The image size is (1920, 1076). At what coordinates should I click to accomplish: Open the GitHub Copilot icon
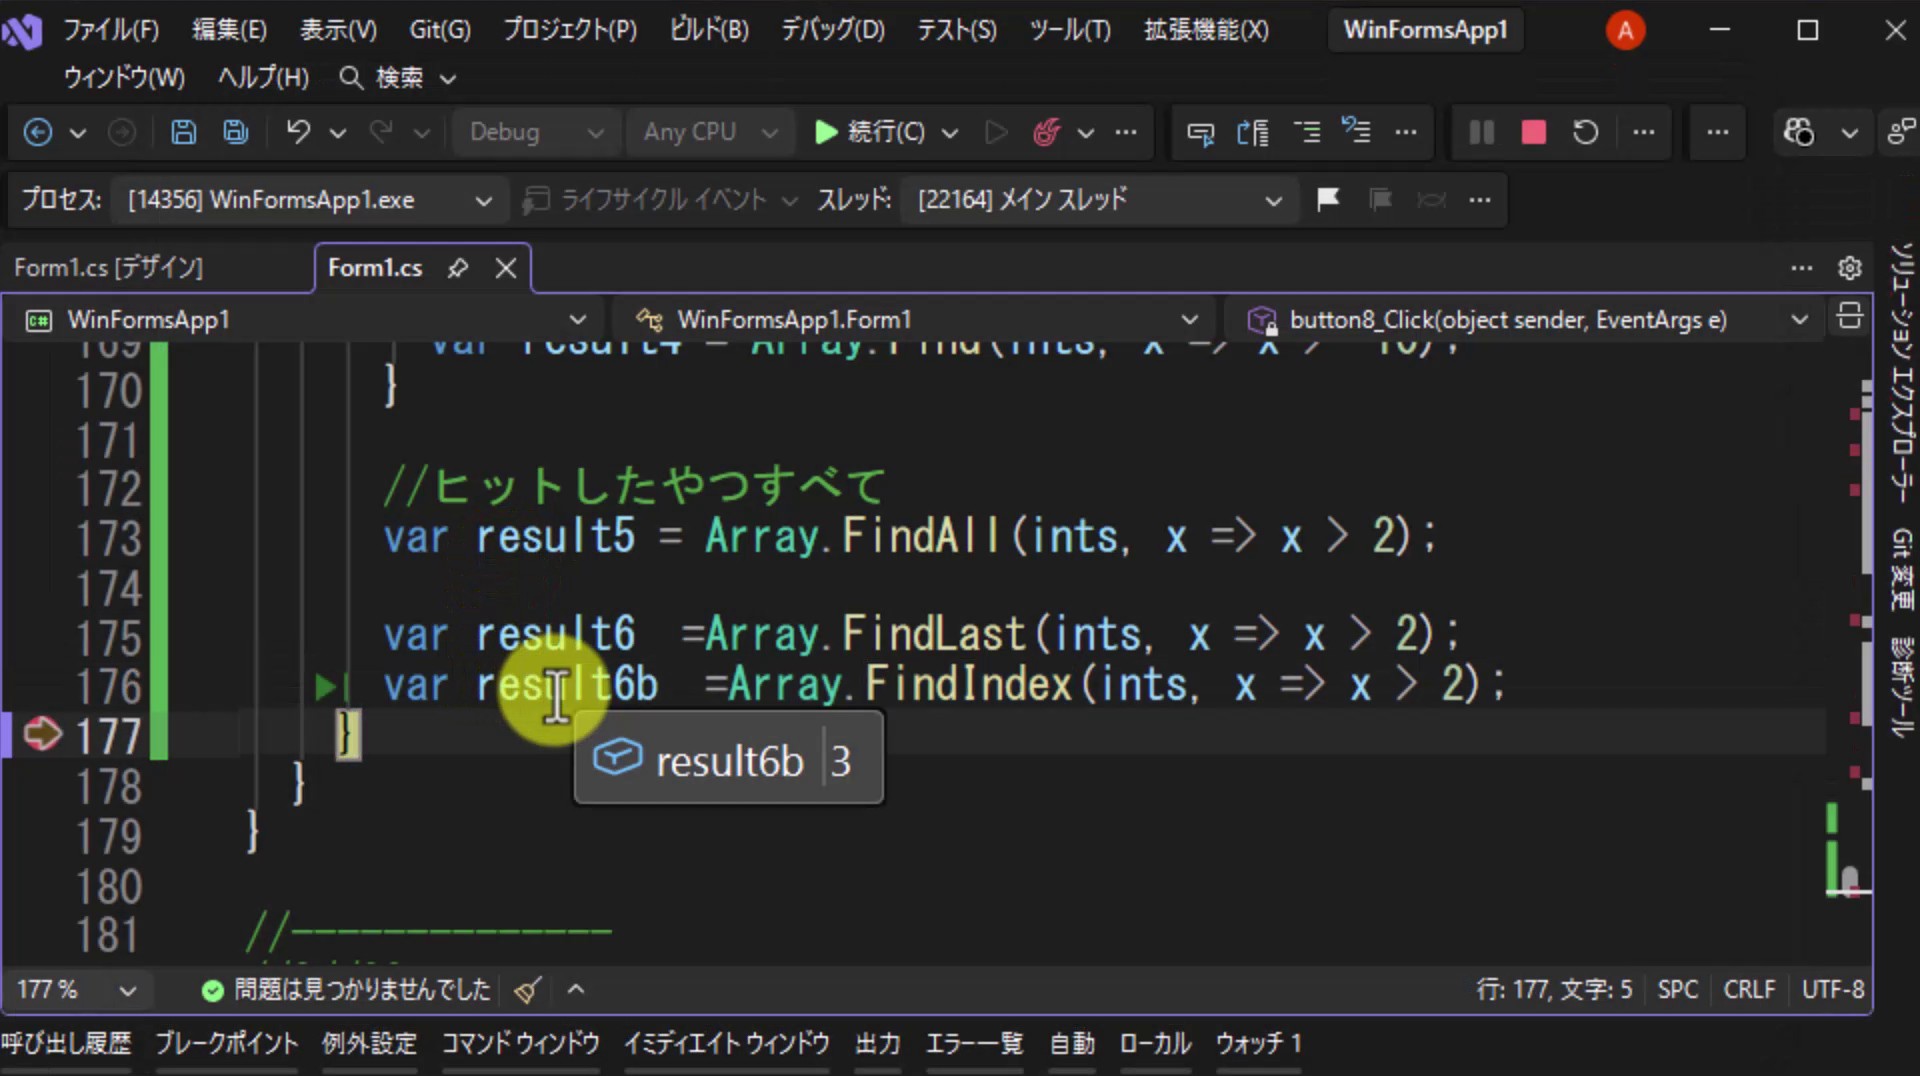tap(1798, 132)
